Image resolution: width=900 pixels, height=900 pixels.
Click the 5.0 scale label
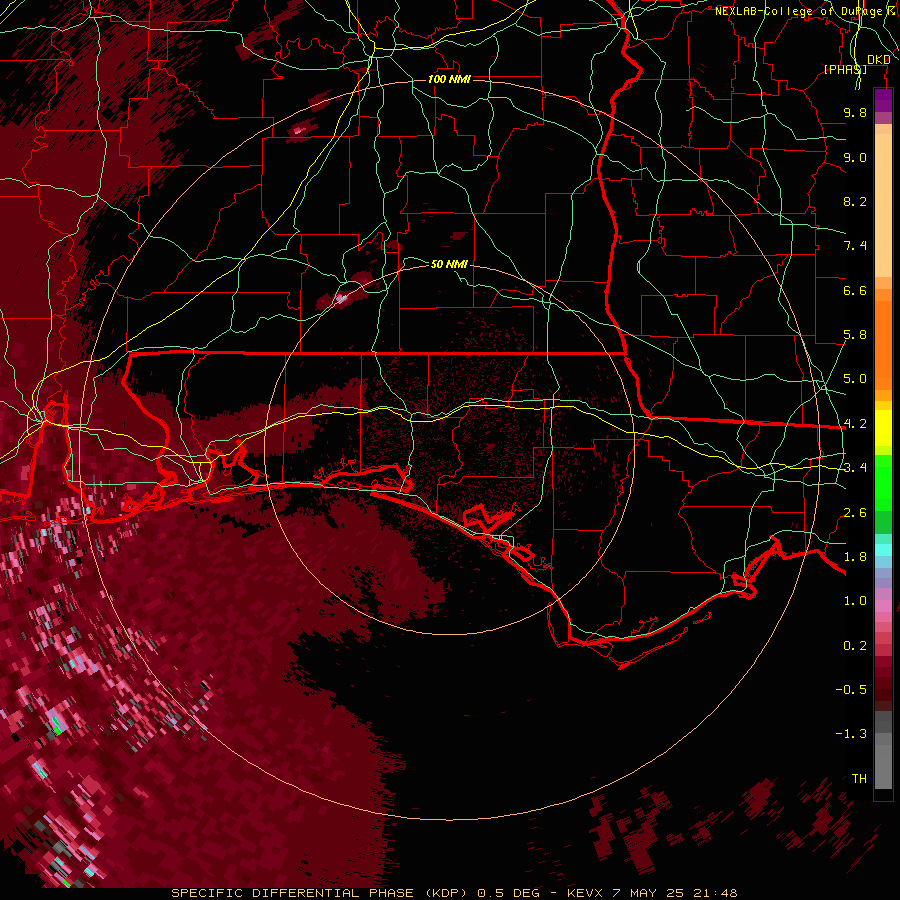tap(855, 379)
